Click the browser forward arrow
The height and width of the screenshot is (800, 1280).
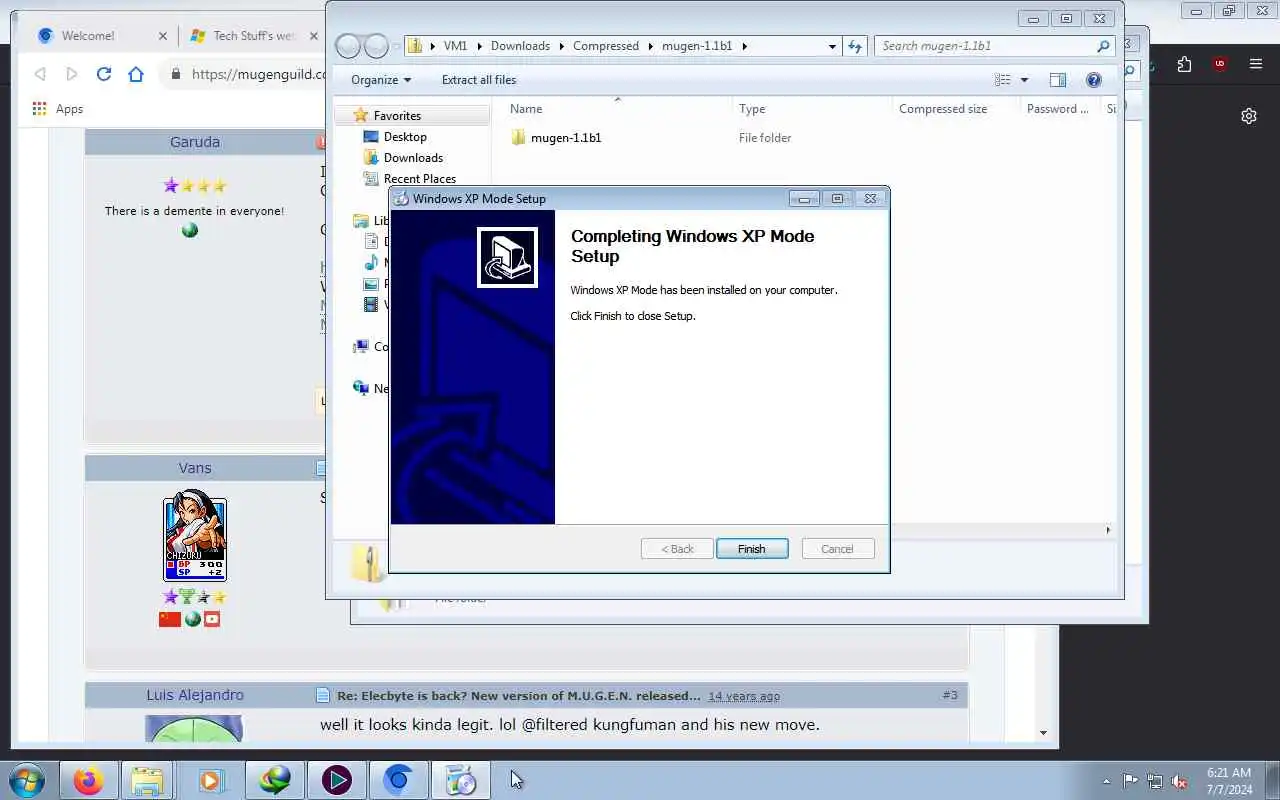[72, 74]
